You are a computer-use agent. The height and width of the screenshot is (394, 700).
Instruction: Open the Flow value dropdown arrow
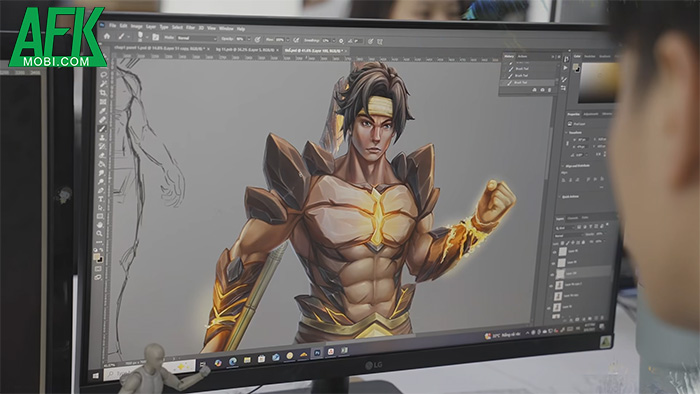coord(288,40)
